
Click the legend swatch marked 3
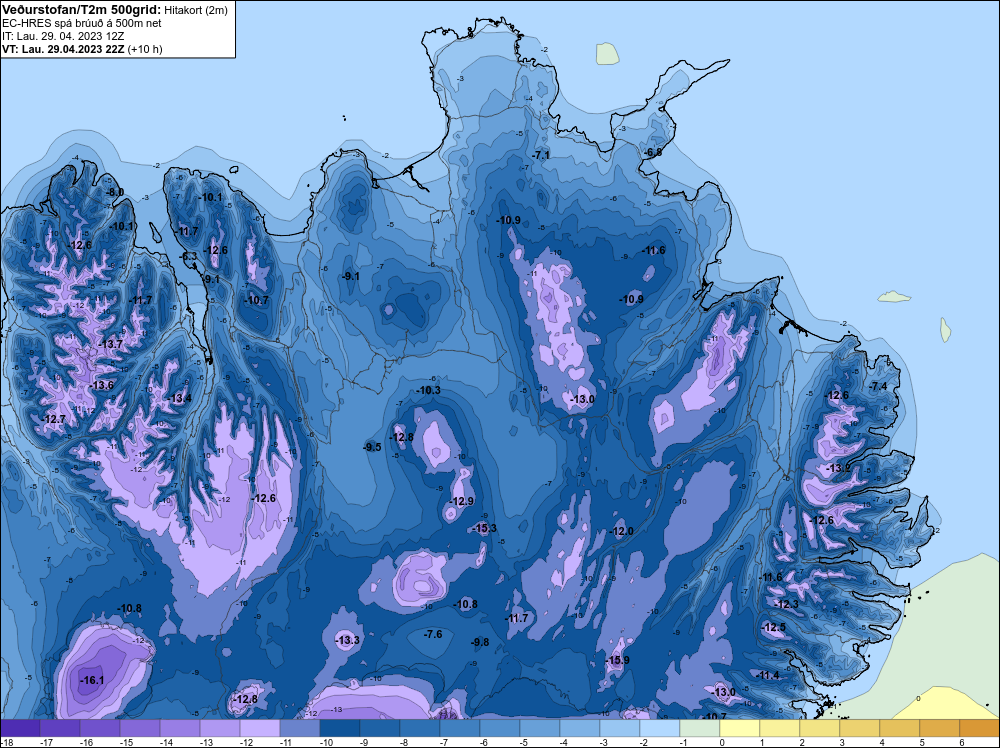[859, 728]
